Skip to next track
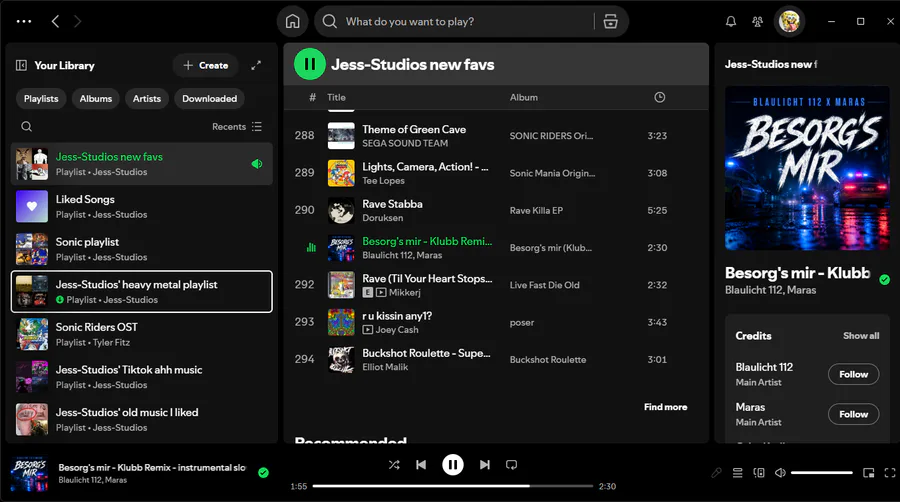This screenshot has width=900, height=502. point(484,465)
